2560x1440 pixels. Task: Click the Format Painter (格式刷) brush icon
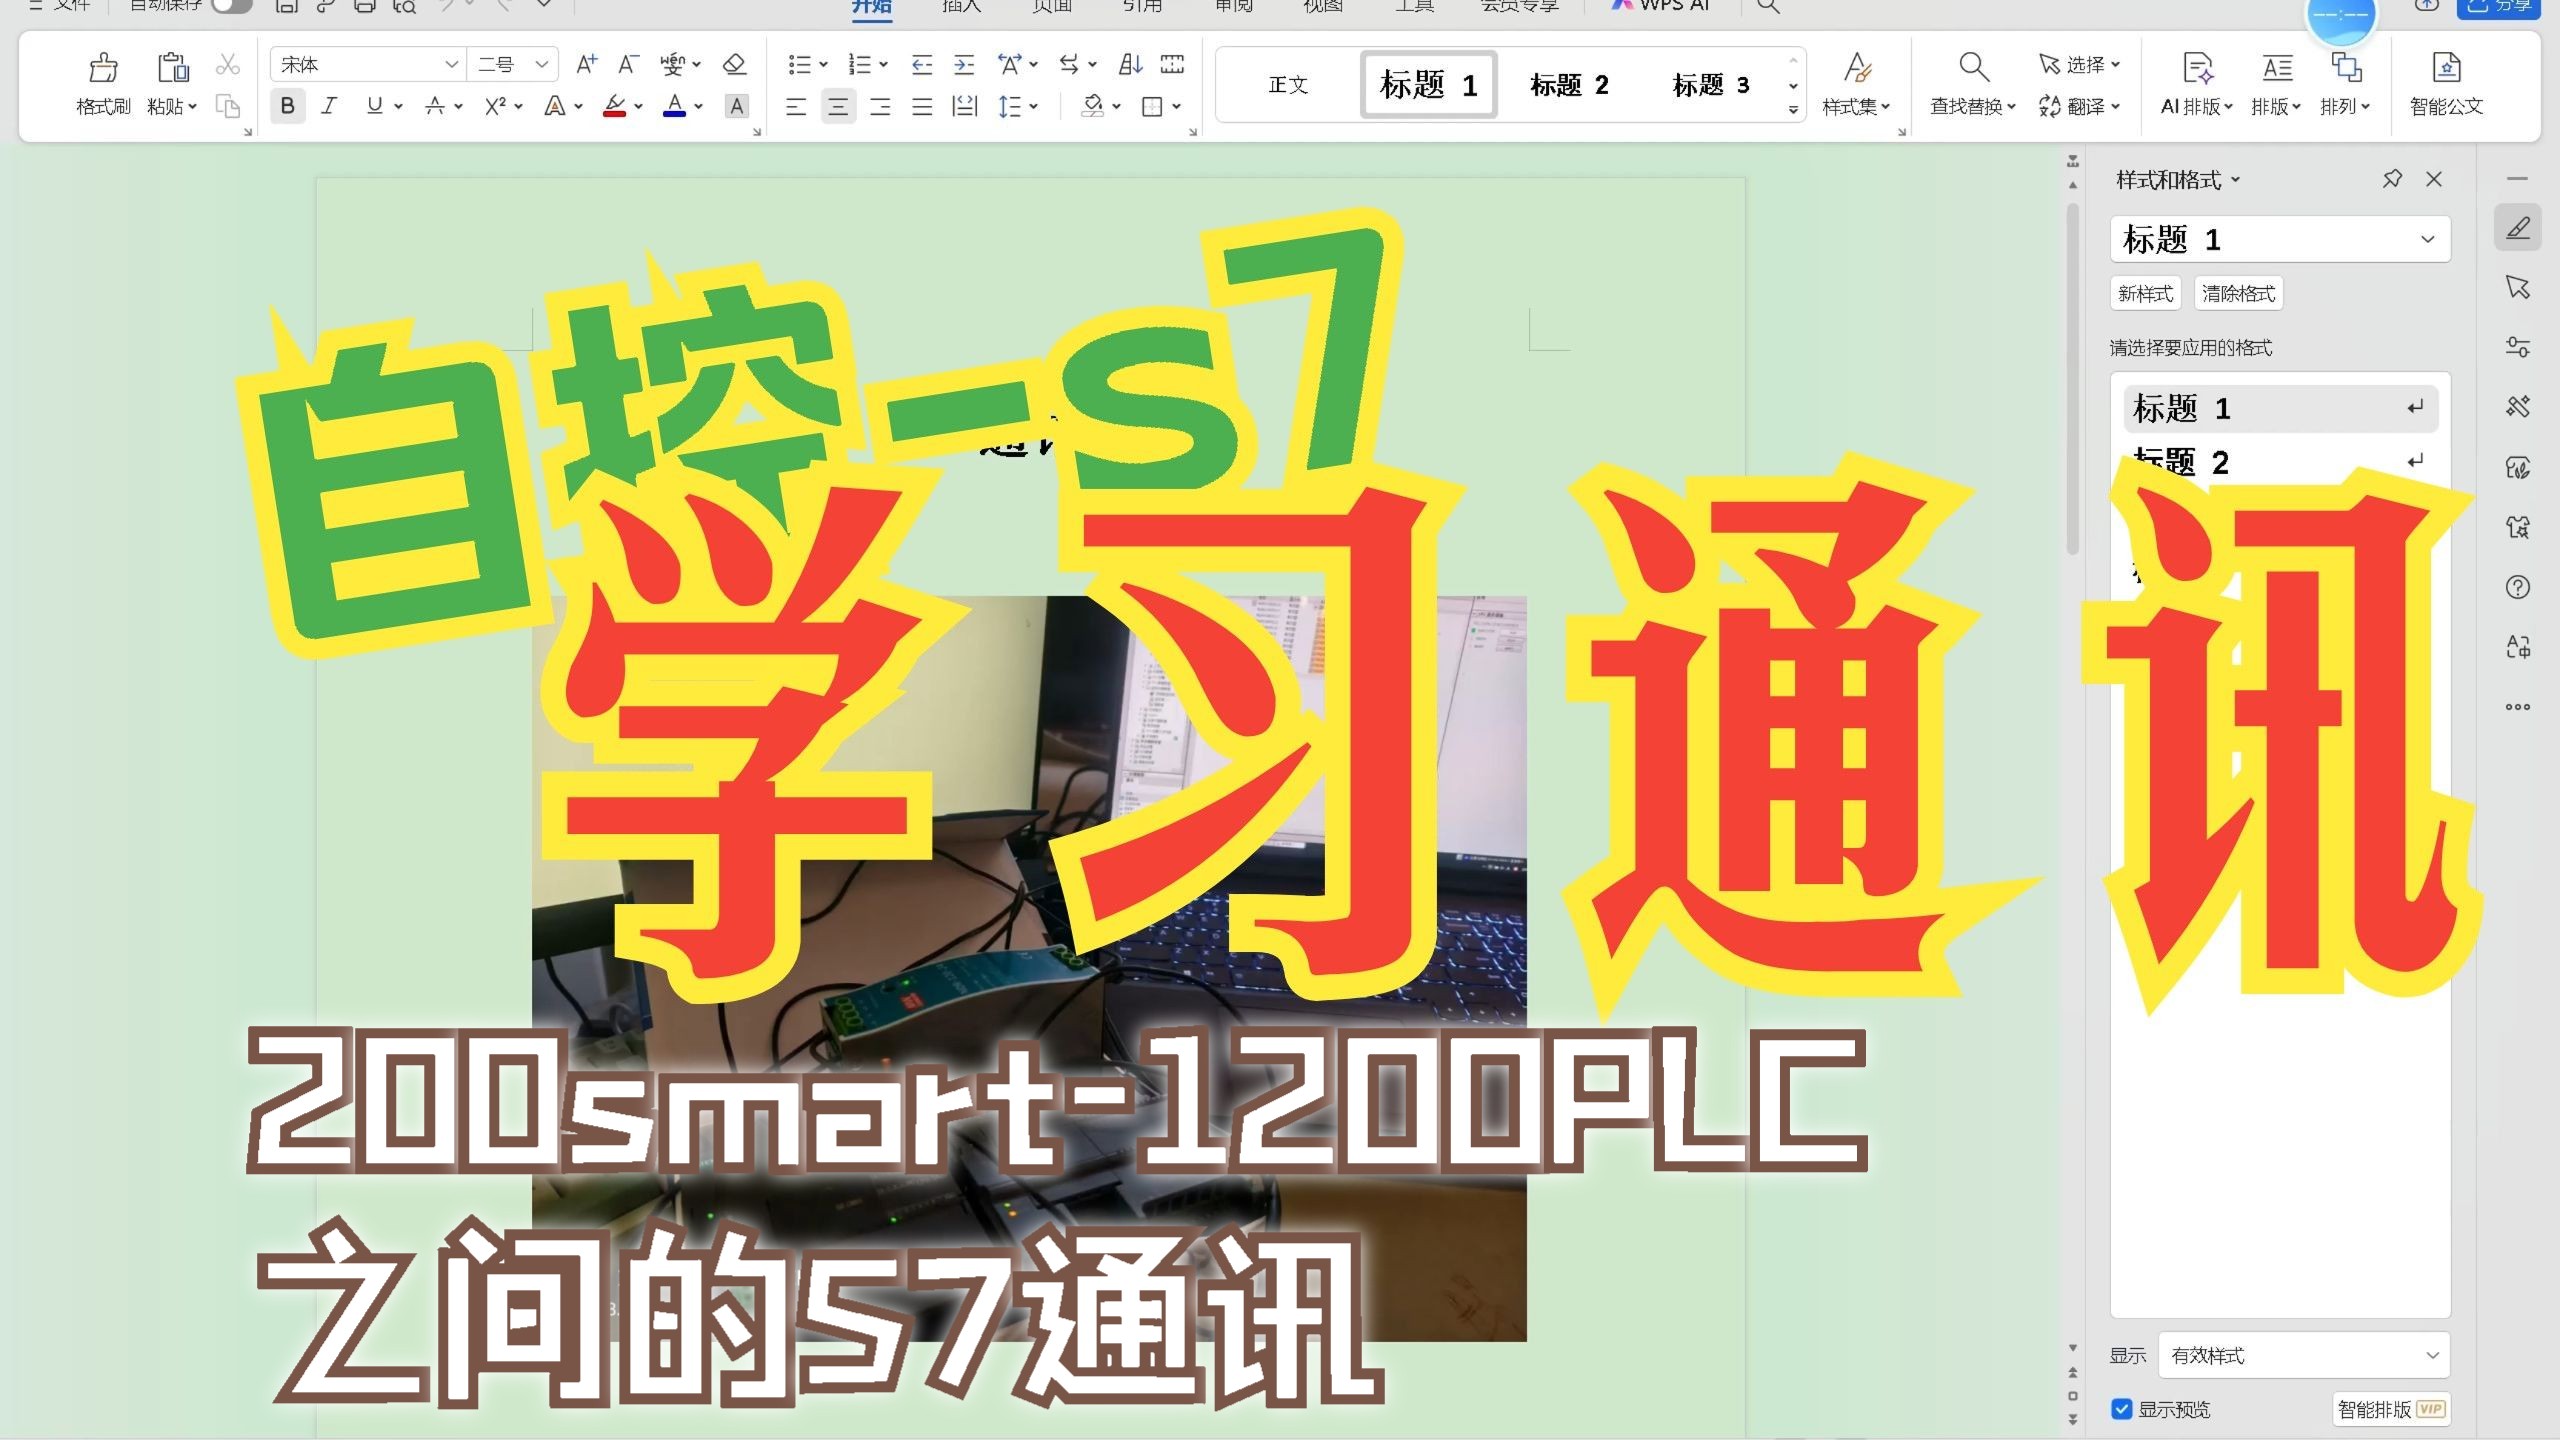click(x=103, y=67)
